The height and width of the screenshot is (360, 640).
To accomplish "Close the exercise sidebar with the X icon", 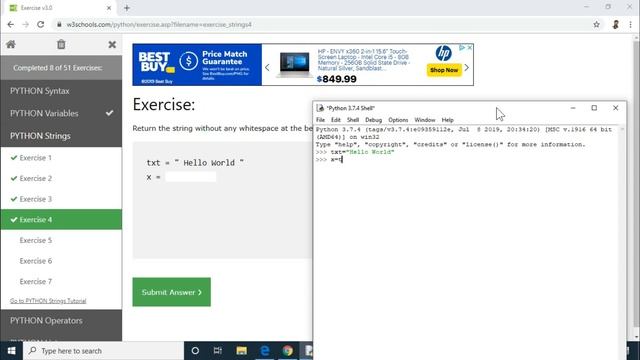I will [112, 44].
